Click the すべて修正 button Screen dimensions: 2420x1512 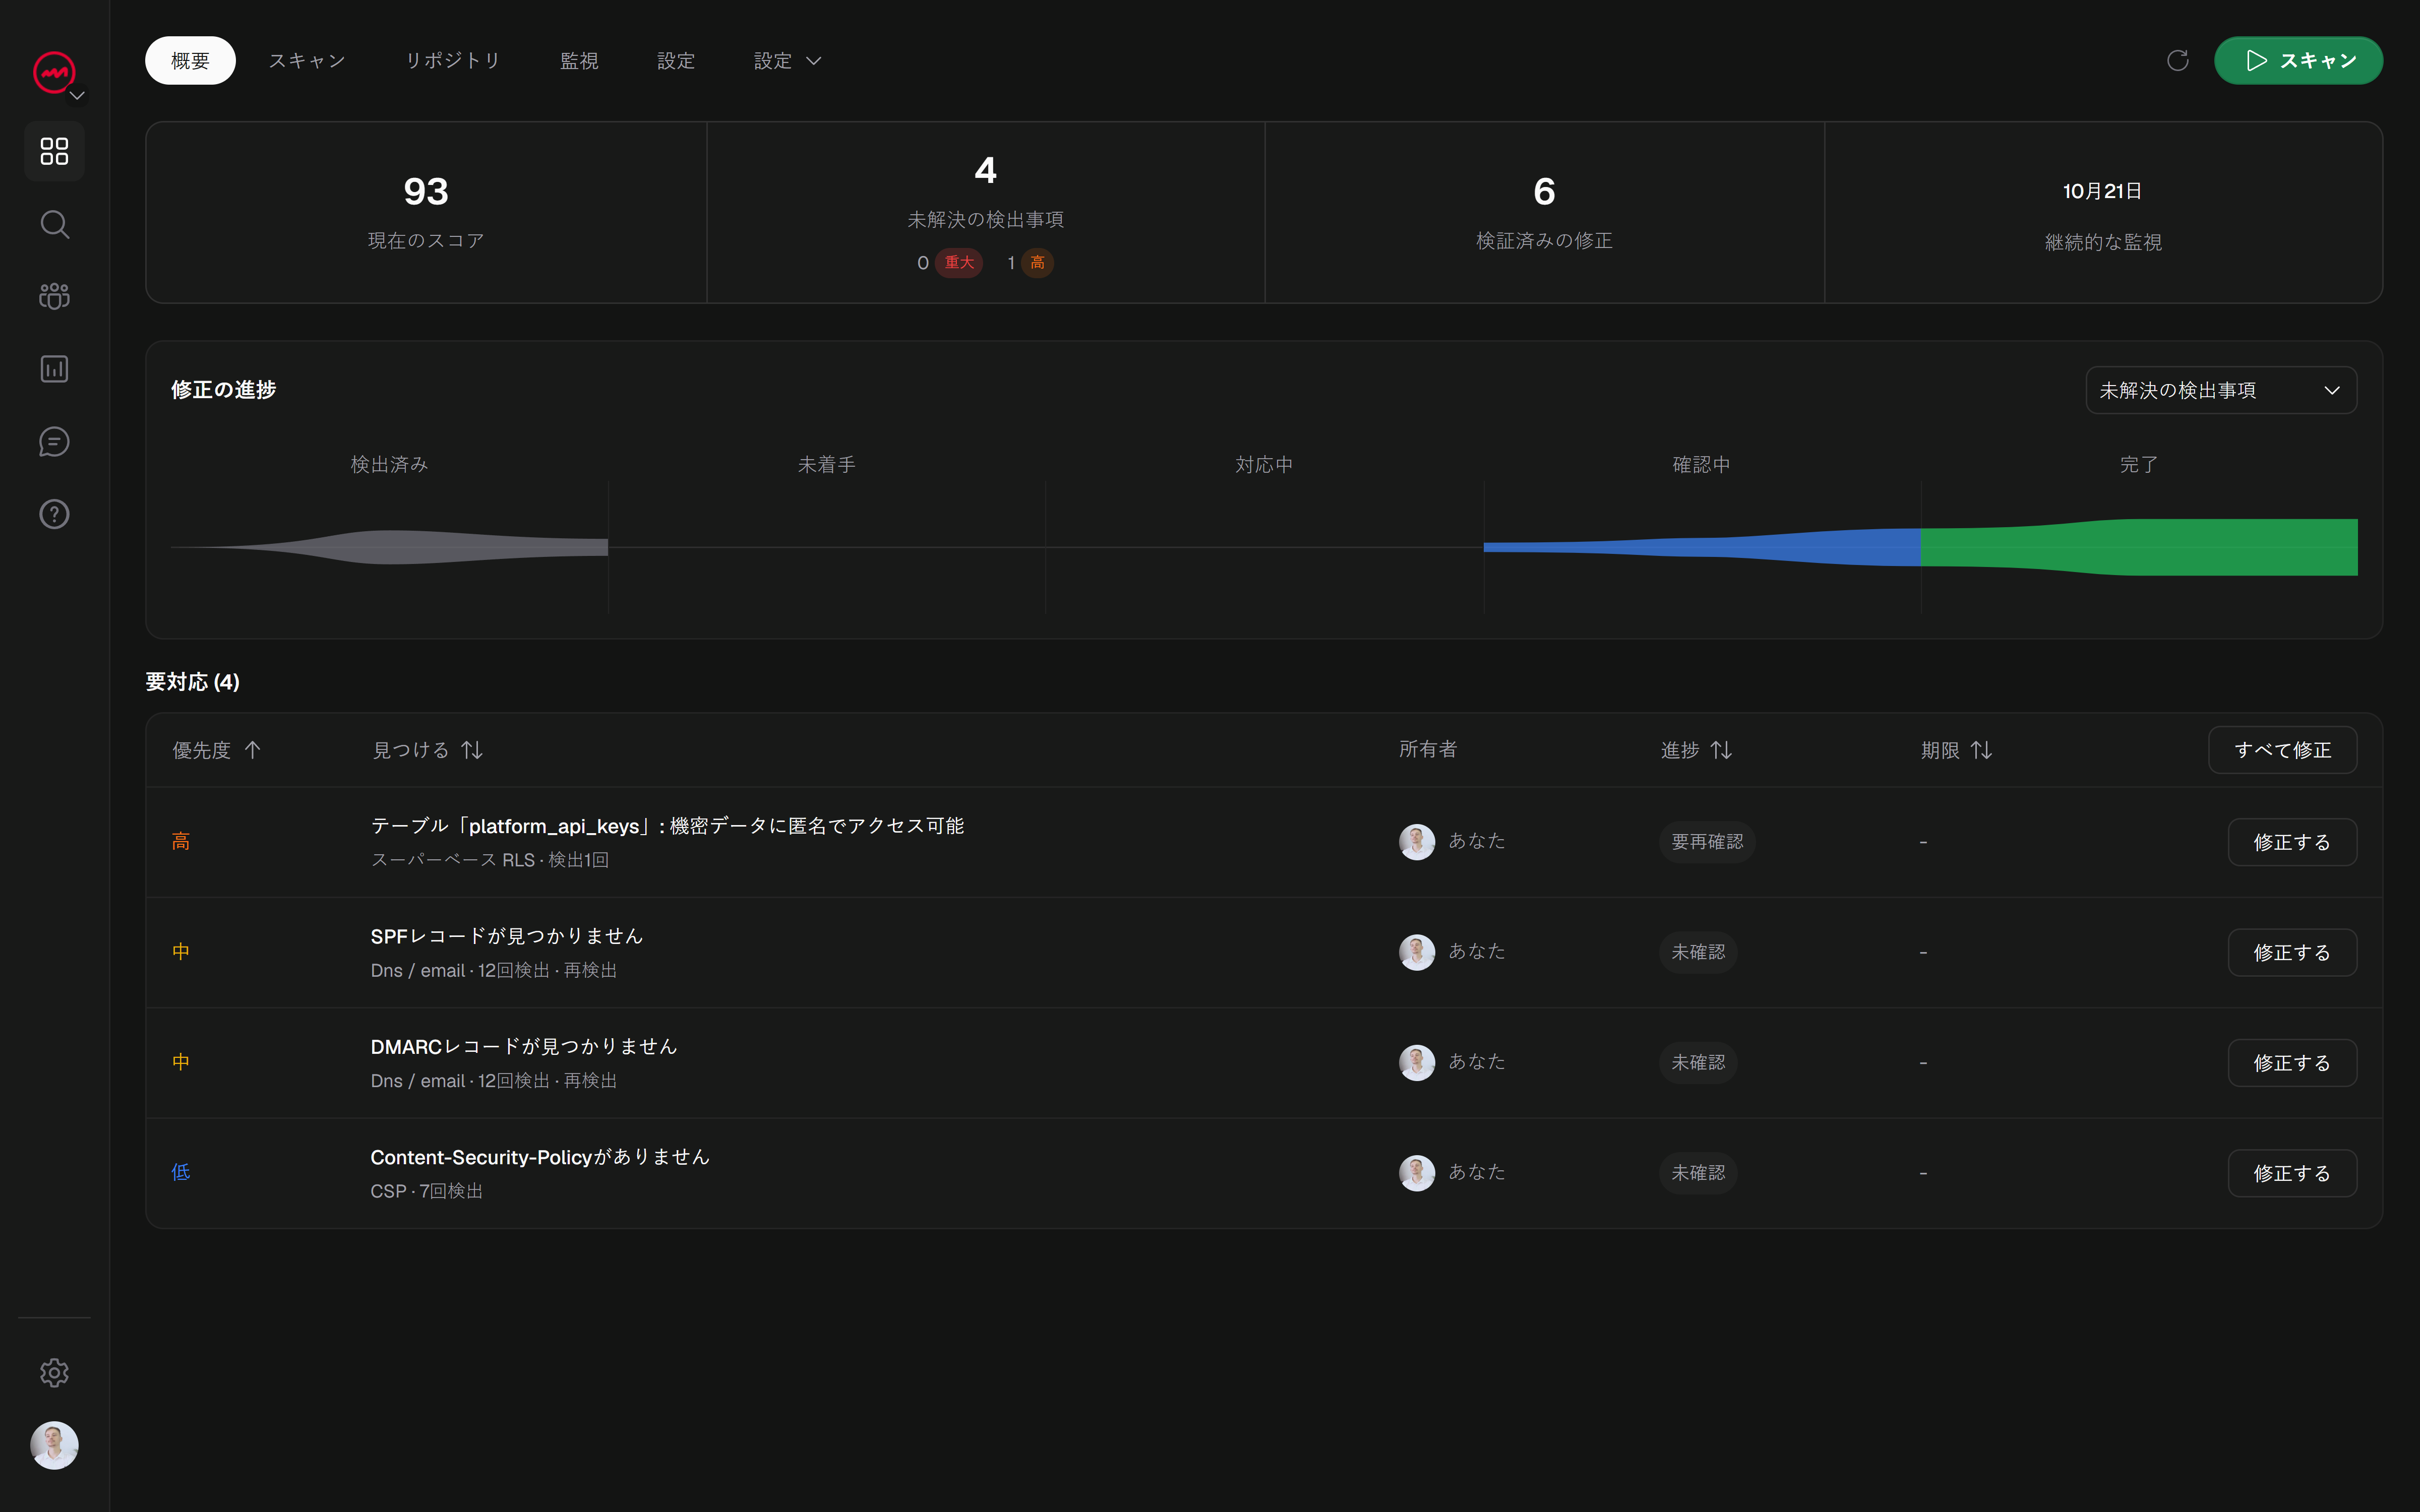[2282, 750]
